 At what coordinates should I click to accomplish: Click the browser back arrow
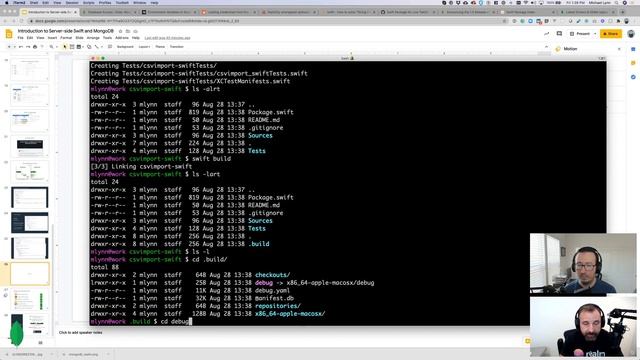(x=6, y=21)
